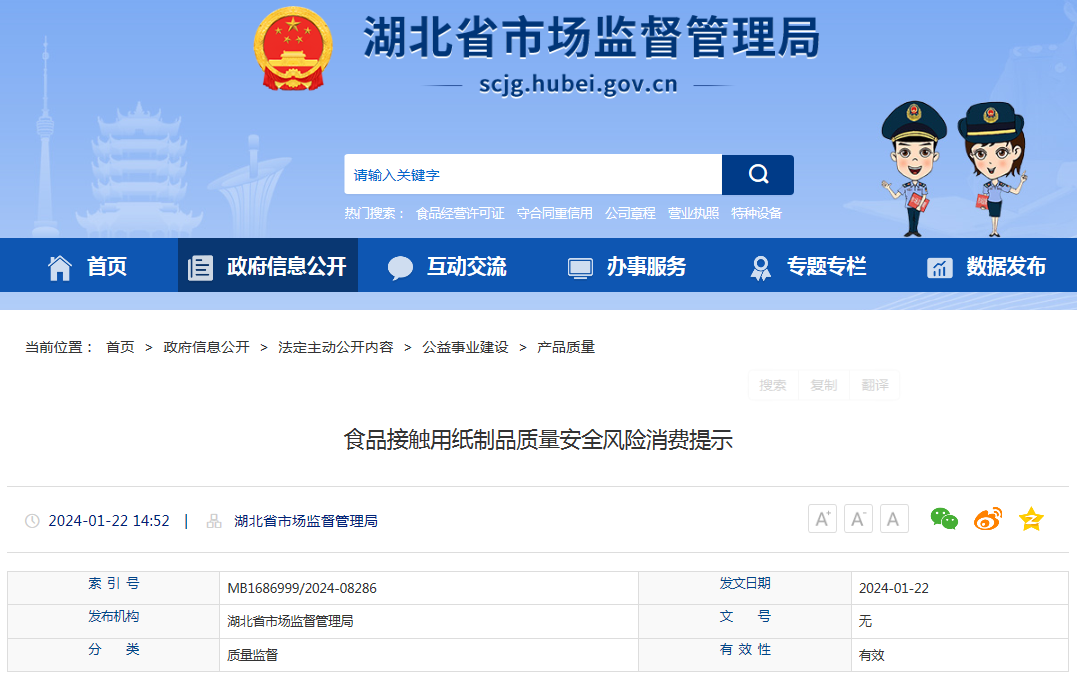Reset font size with plain A button

tap(894, 519)
